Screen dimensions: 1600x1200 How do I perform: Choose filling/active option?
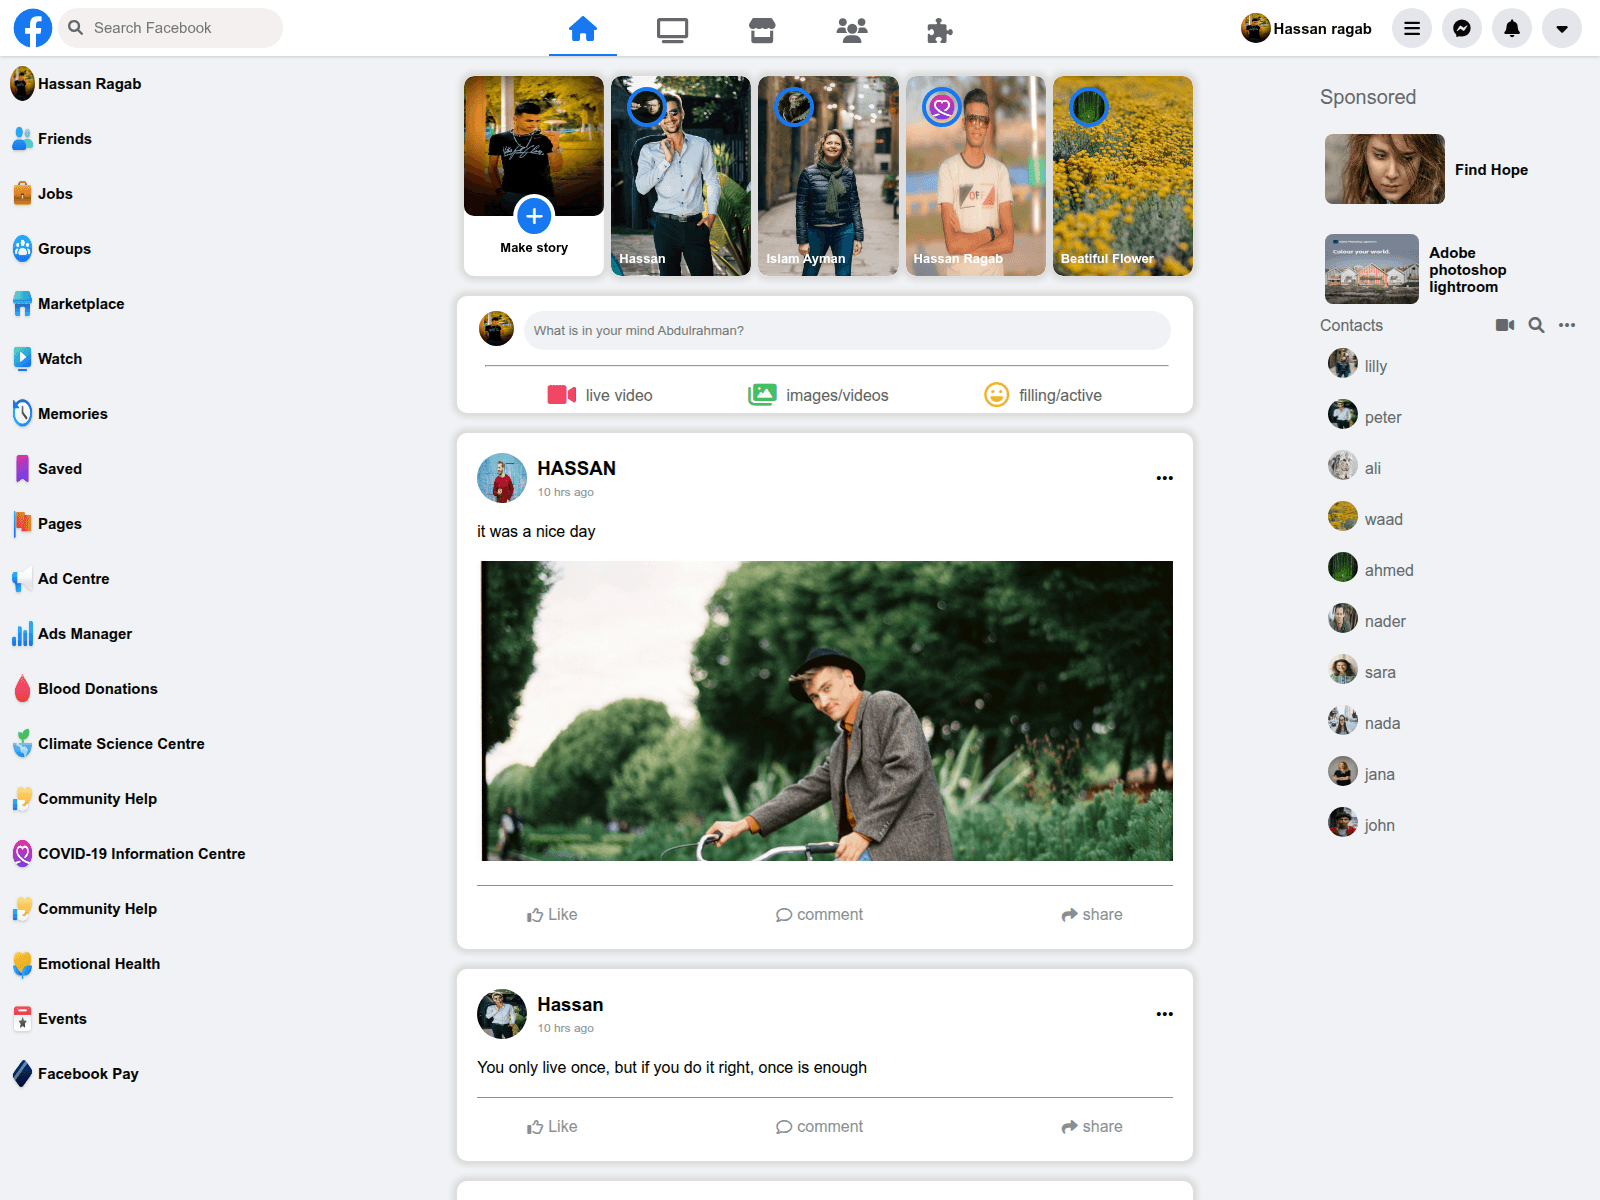1043,395
